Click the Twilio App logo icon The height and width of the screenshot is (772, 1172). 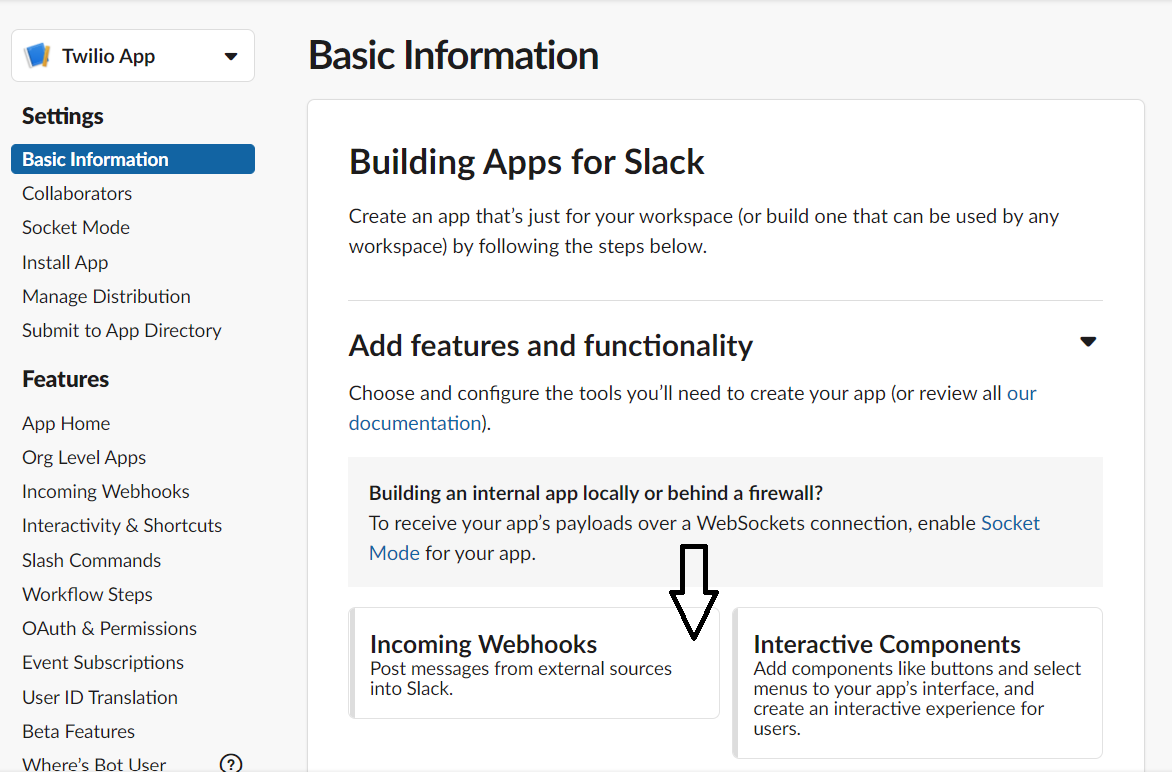point(37,55)
